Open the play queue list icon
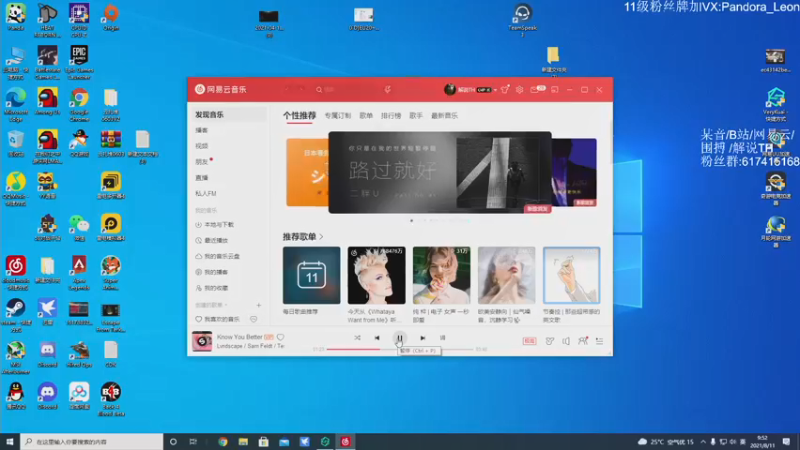 pos(599,341)
